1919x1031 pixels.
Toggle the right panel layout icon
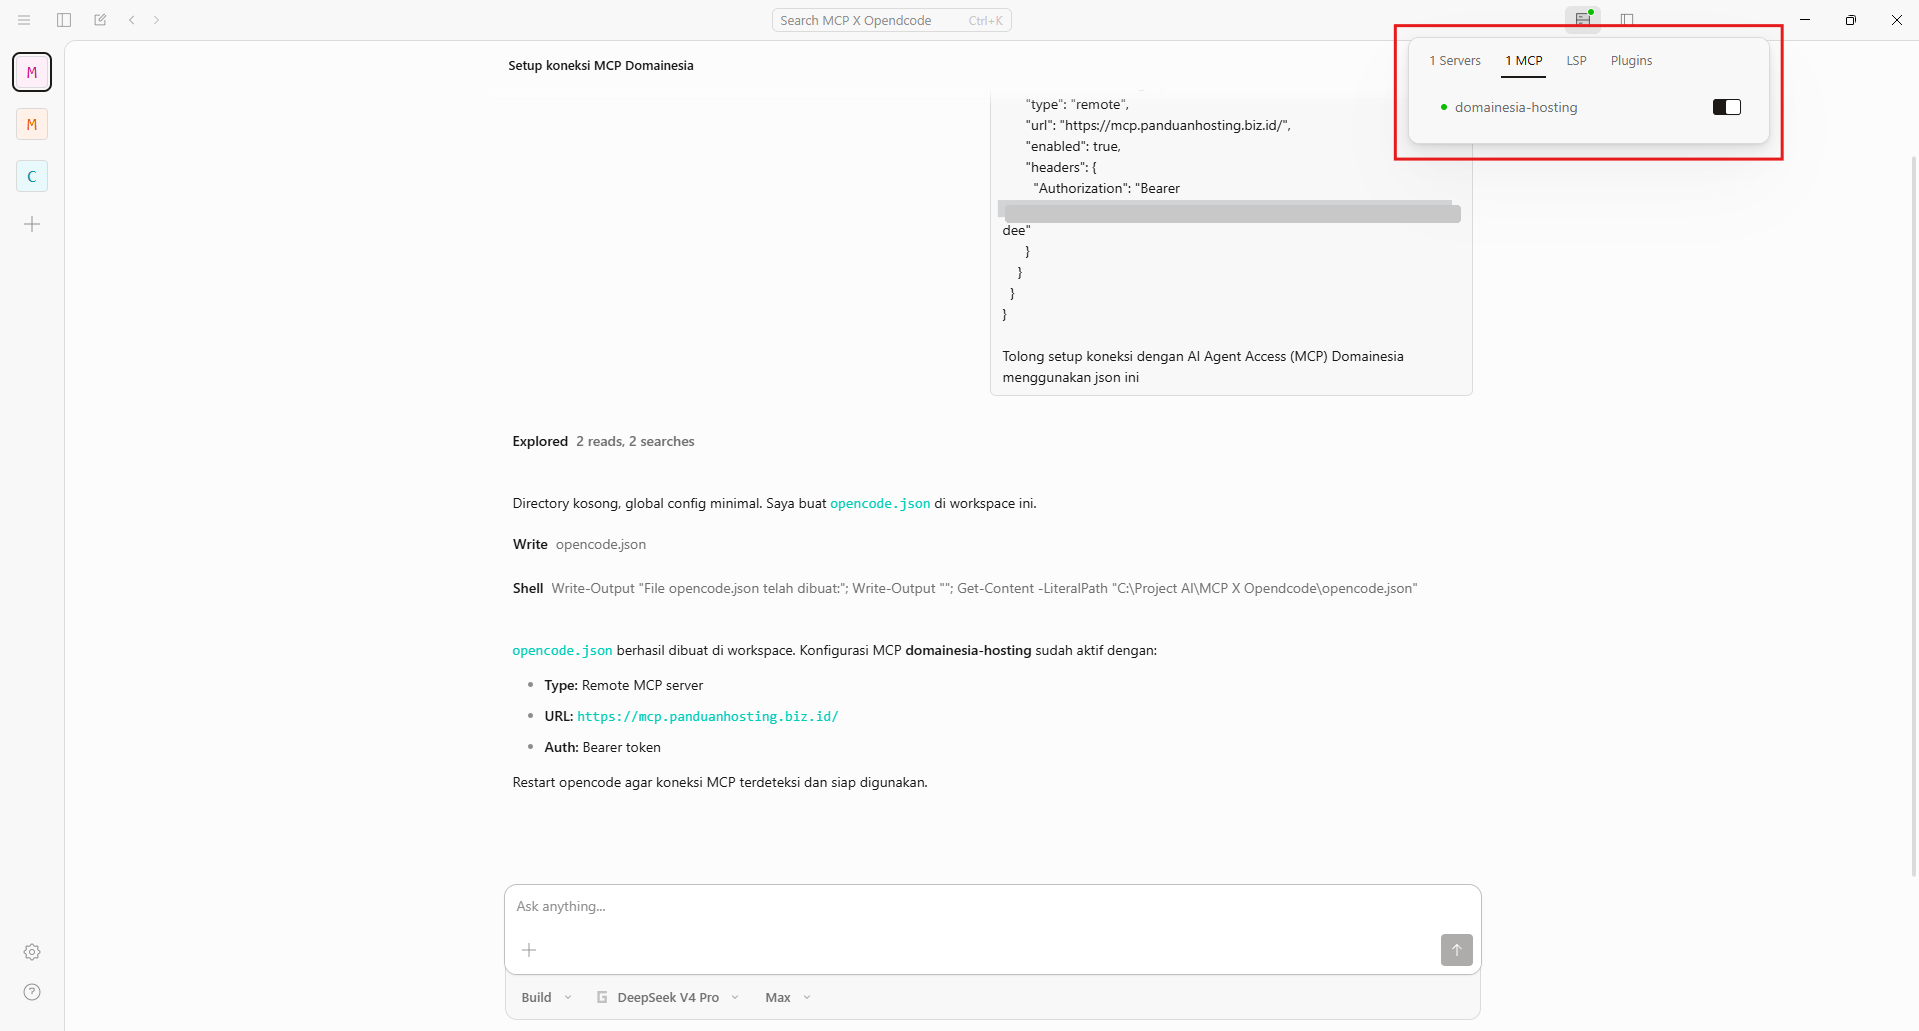[1627, 20]
